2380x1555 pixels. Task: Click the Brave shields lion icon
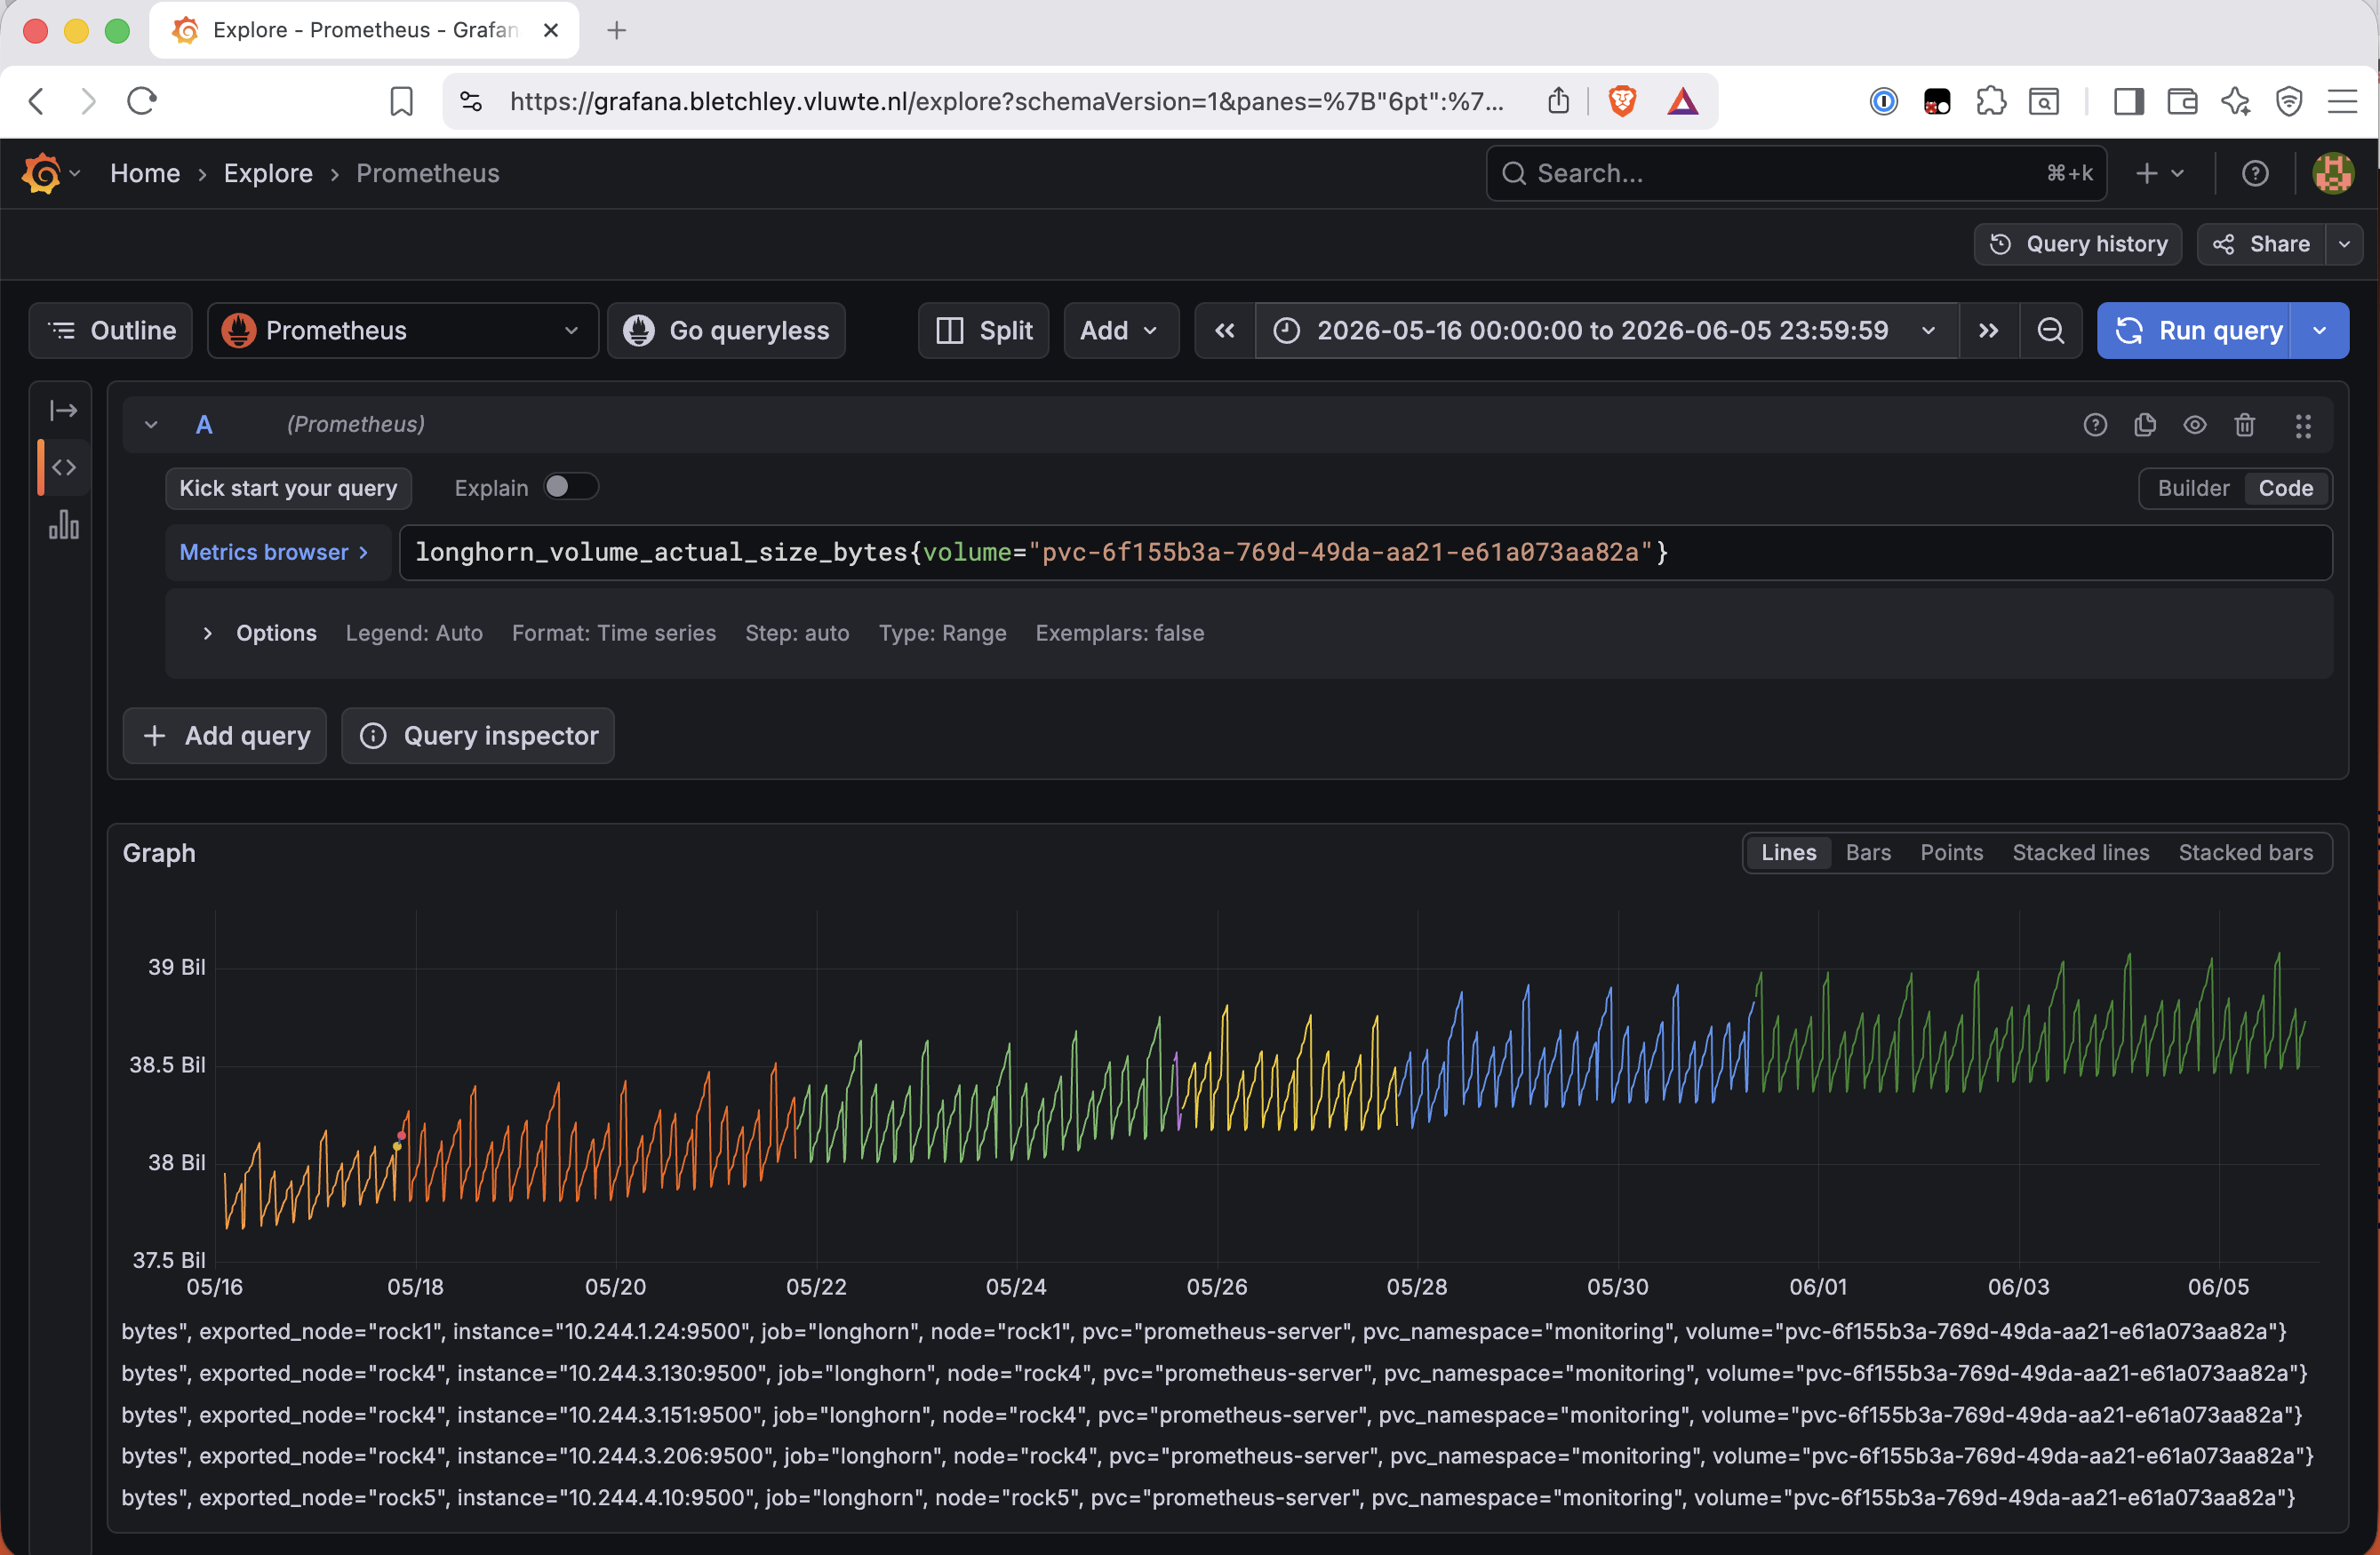pyautogui.click(x=1622, y=101)
